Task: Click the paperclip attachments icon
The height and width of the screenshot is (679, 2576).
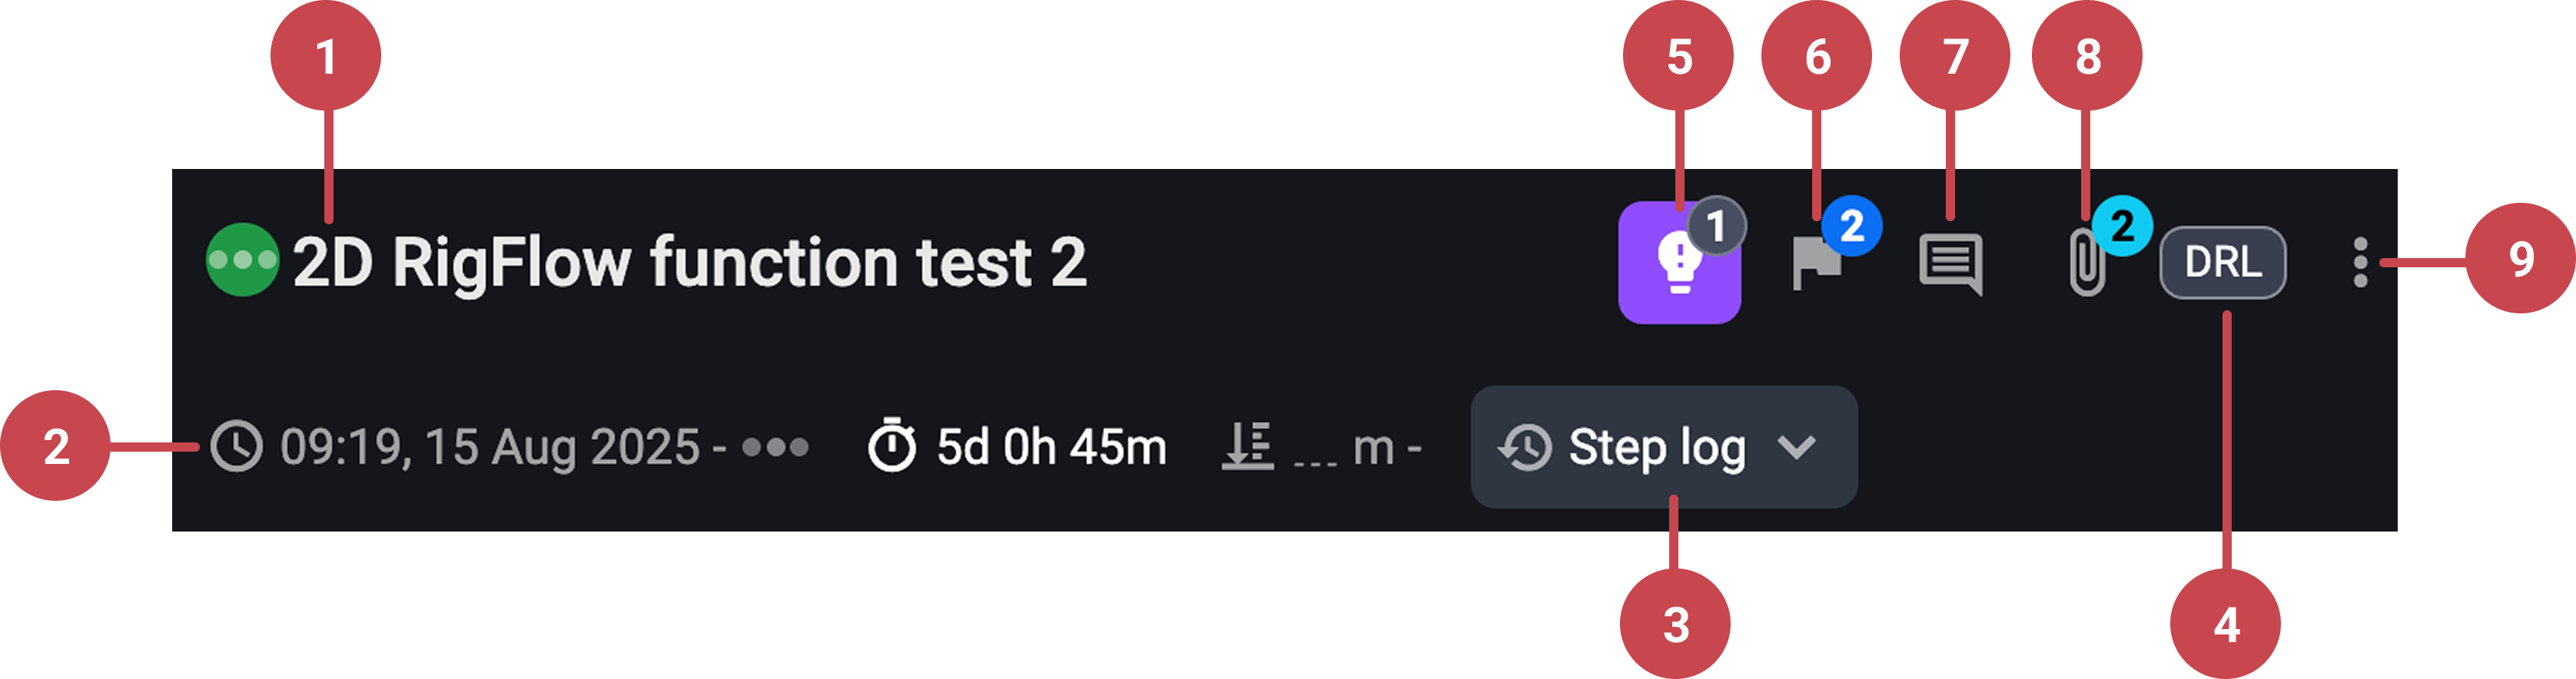Action: (x=2086, y=266)
